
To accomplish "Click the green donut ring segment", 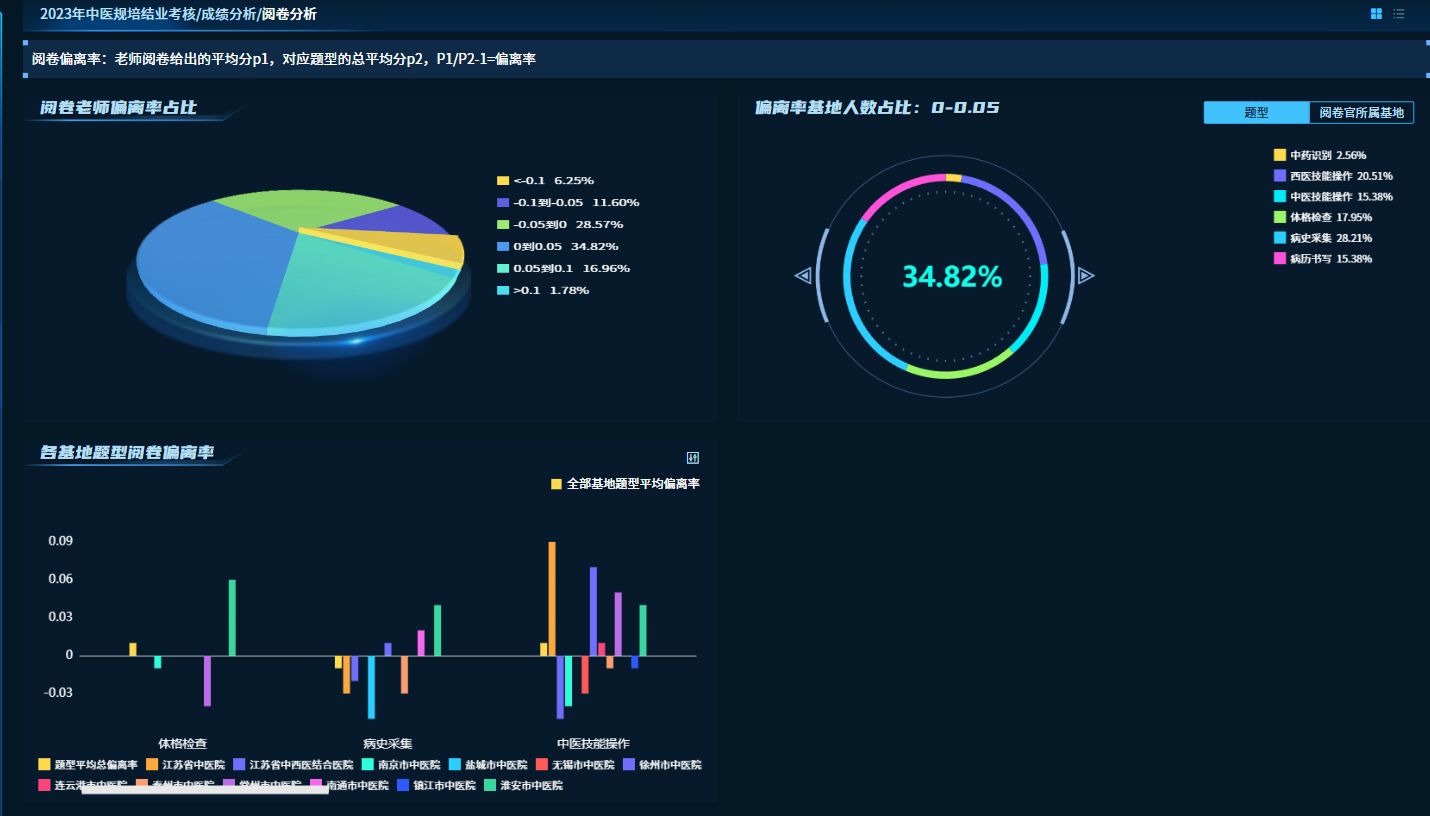I will coord(958,372).
